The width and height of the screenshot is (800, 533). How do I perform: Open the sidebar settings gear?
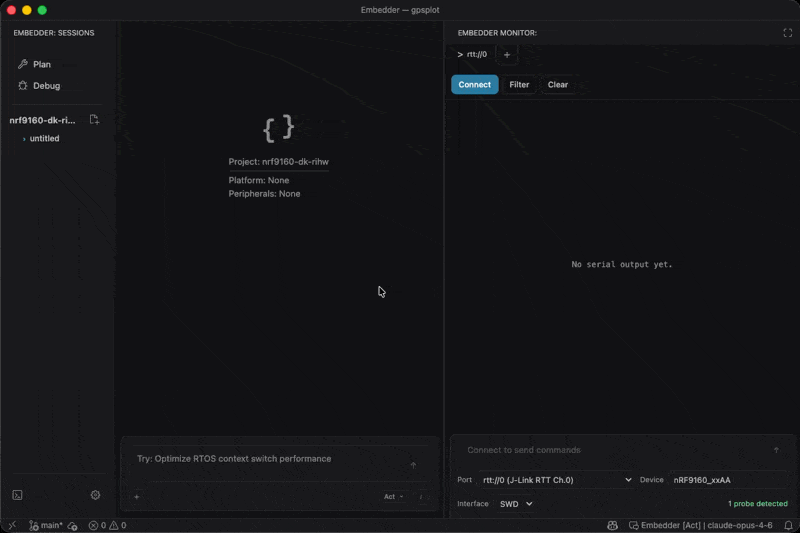(95, 495)
